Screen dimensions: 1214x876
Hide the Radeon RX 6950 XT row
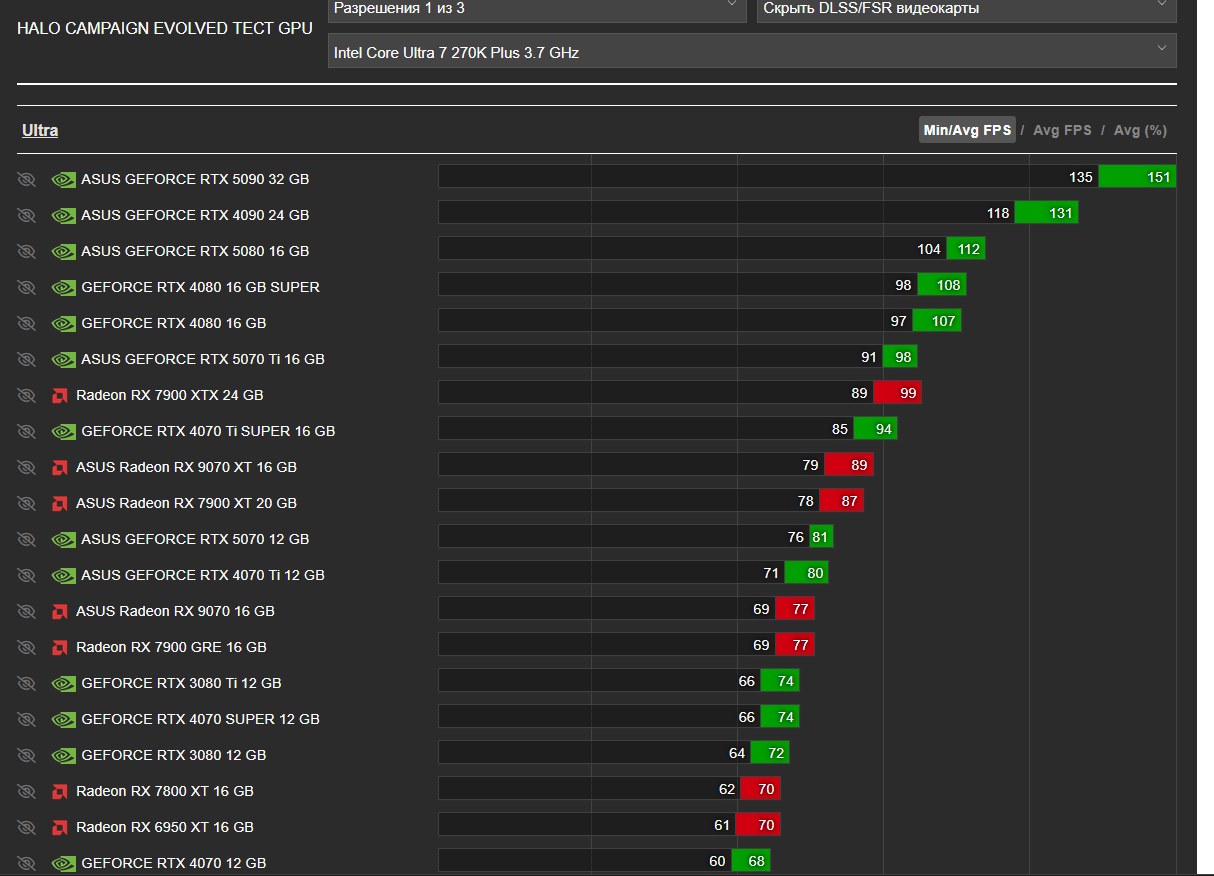point(27,827)
